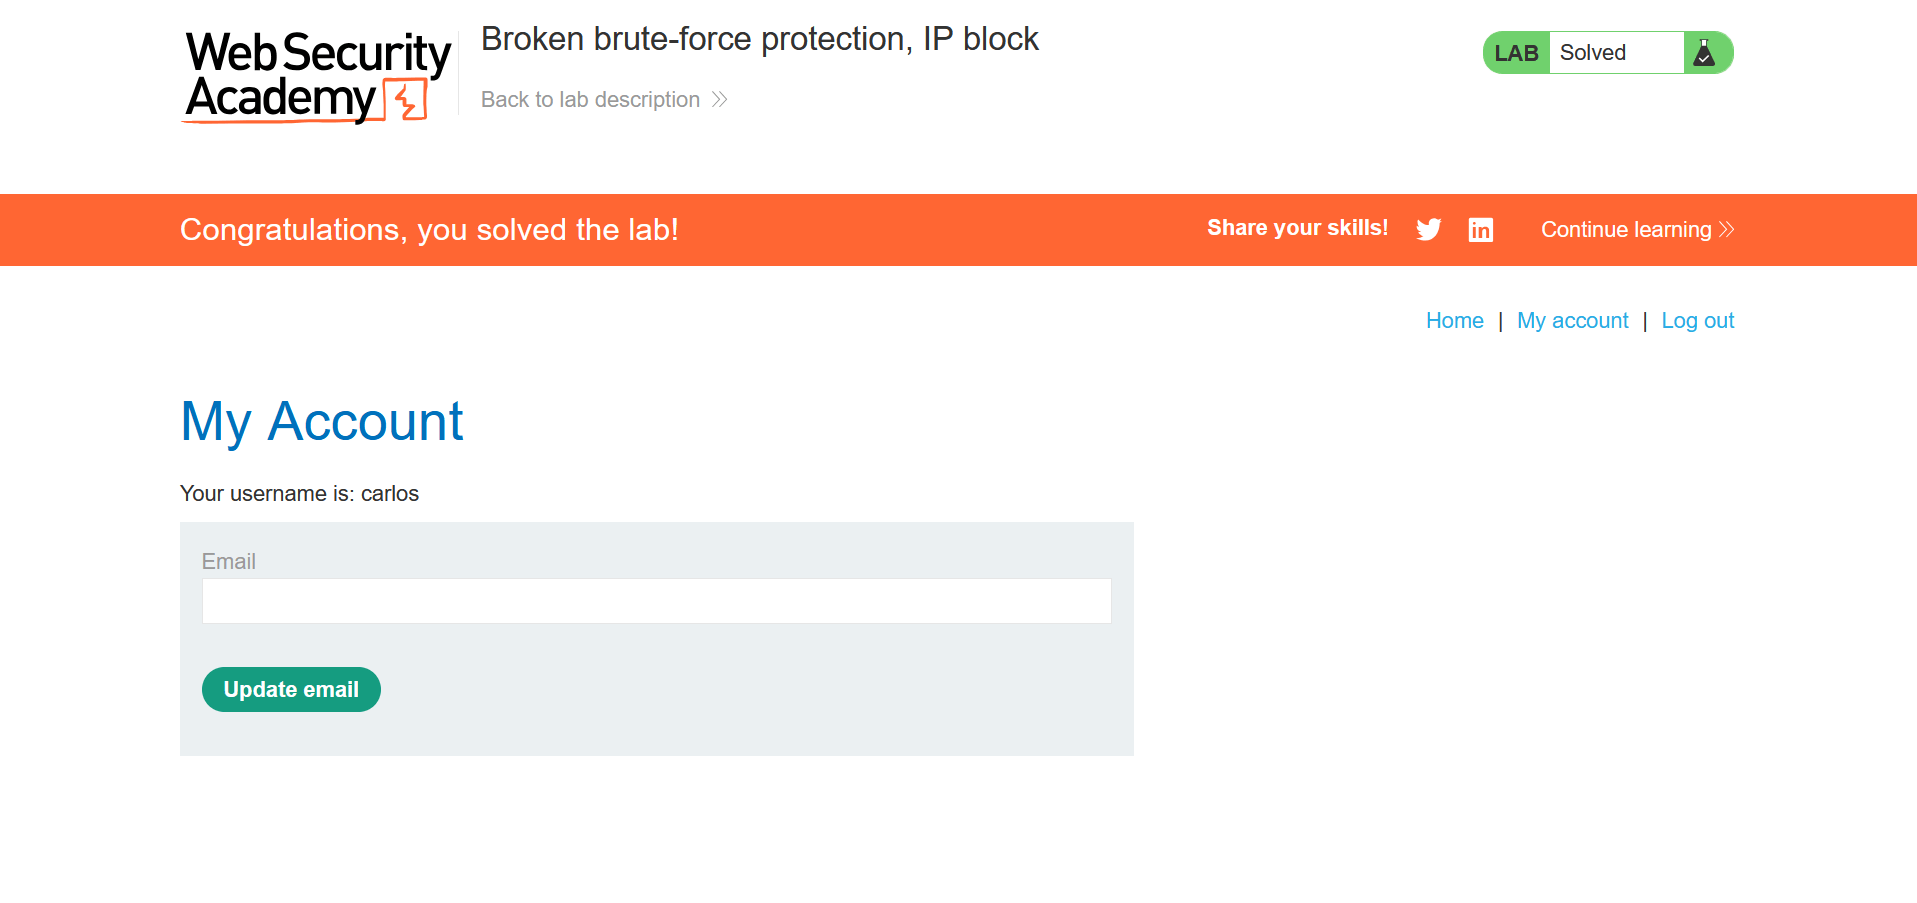
Task: Click the Web Security Academy logo
Action: [316, 76]
